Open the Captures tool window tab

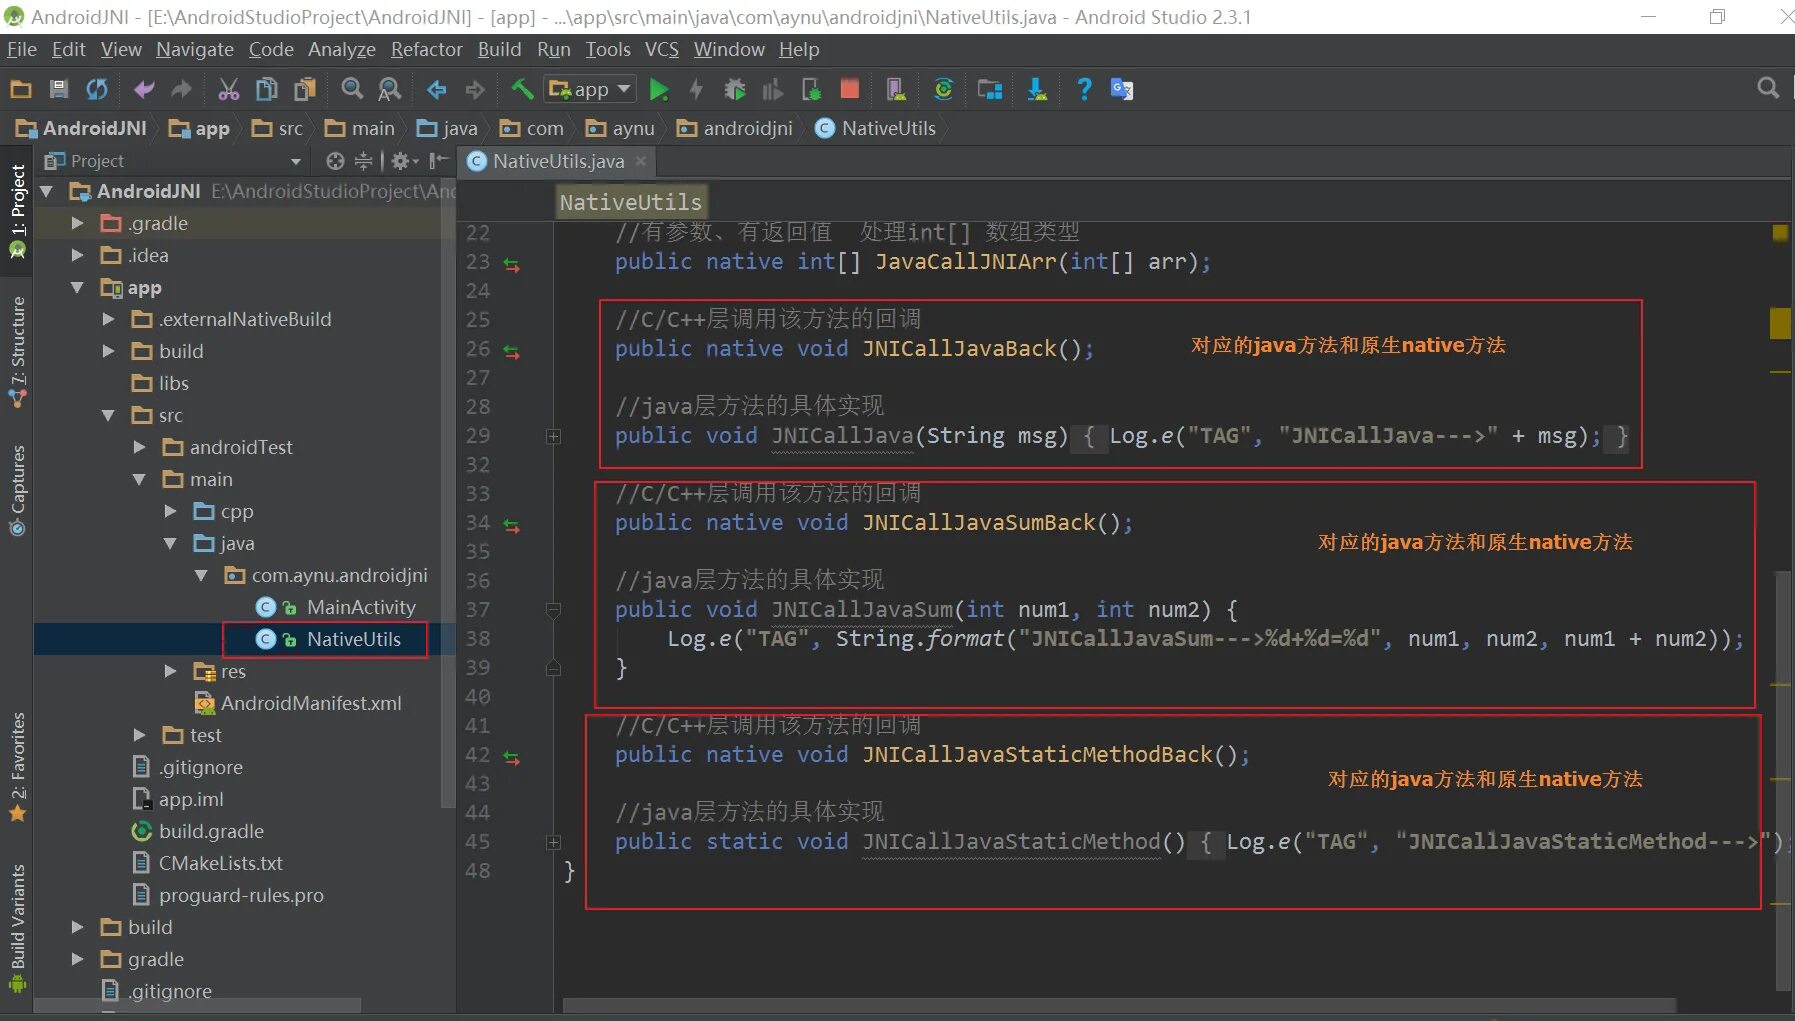[18, 490]
